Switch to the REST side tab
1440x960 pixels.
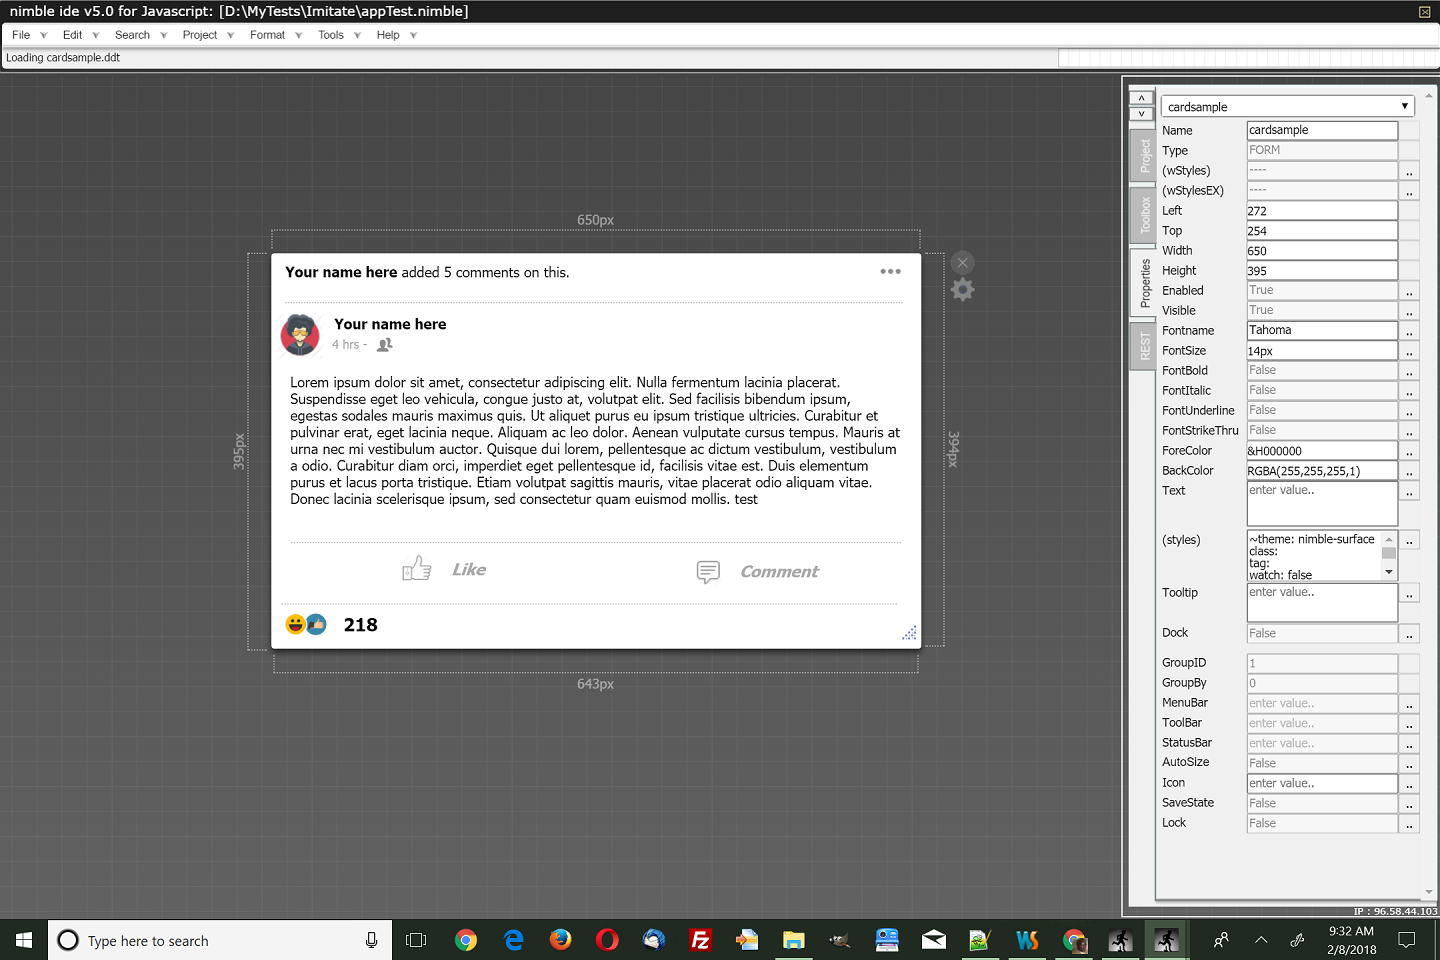click(1143, 346)
